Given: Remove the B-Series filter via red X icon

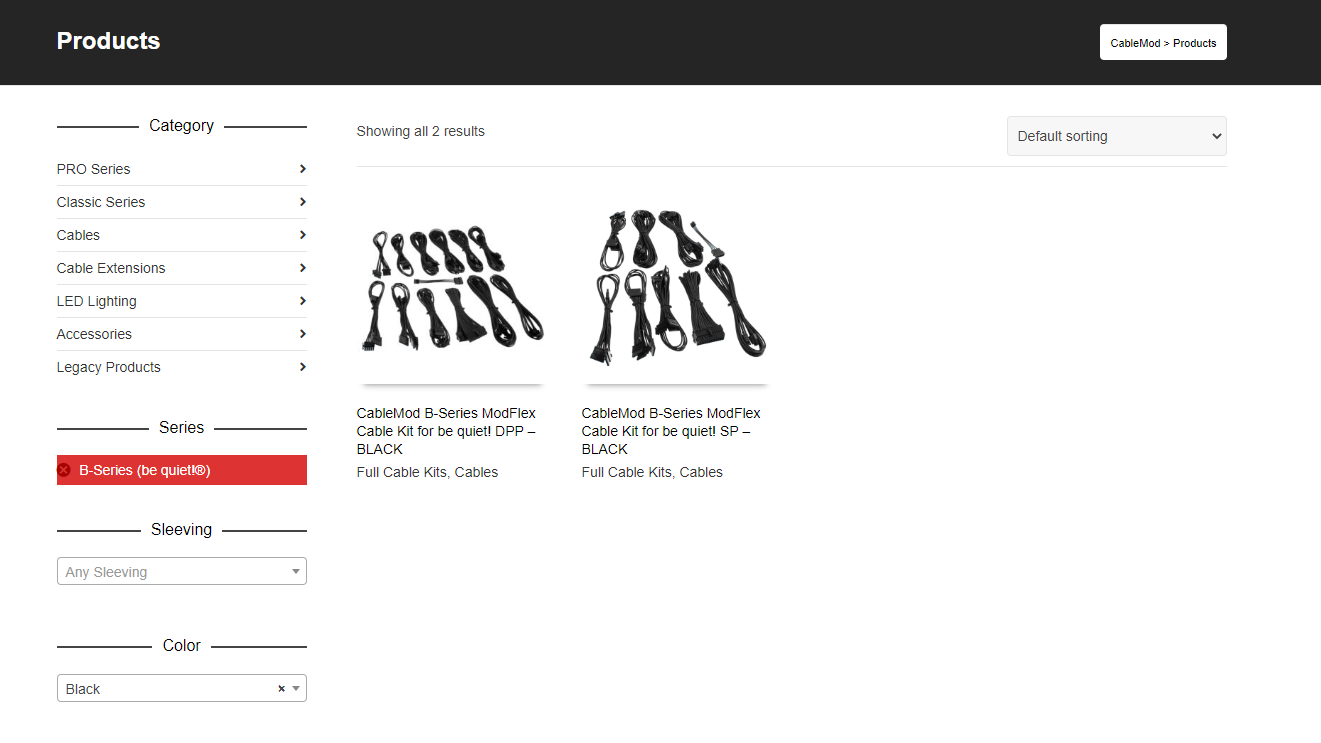Looking at the screenshot, I should (64, 470).
